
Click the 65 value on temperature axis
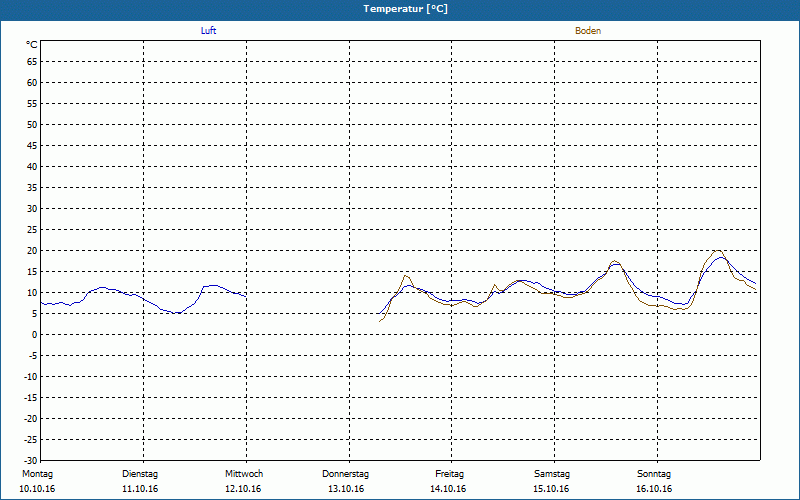click(x=32, y=62)
